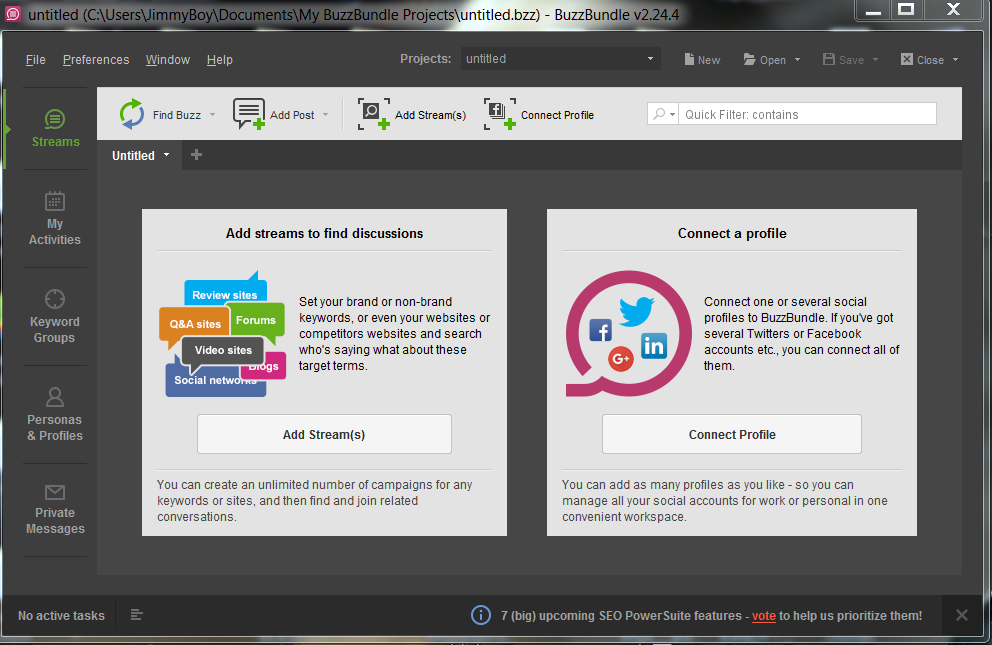Click the info icon in notification bar
992x645 pixels.
[481, 615]
